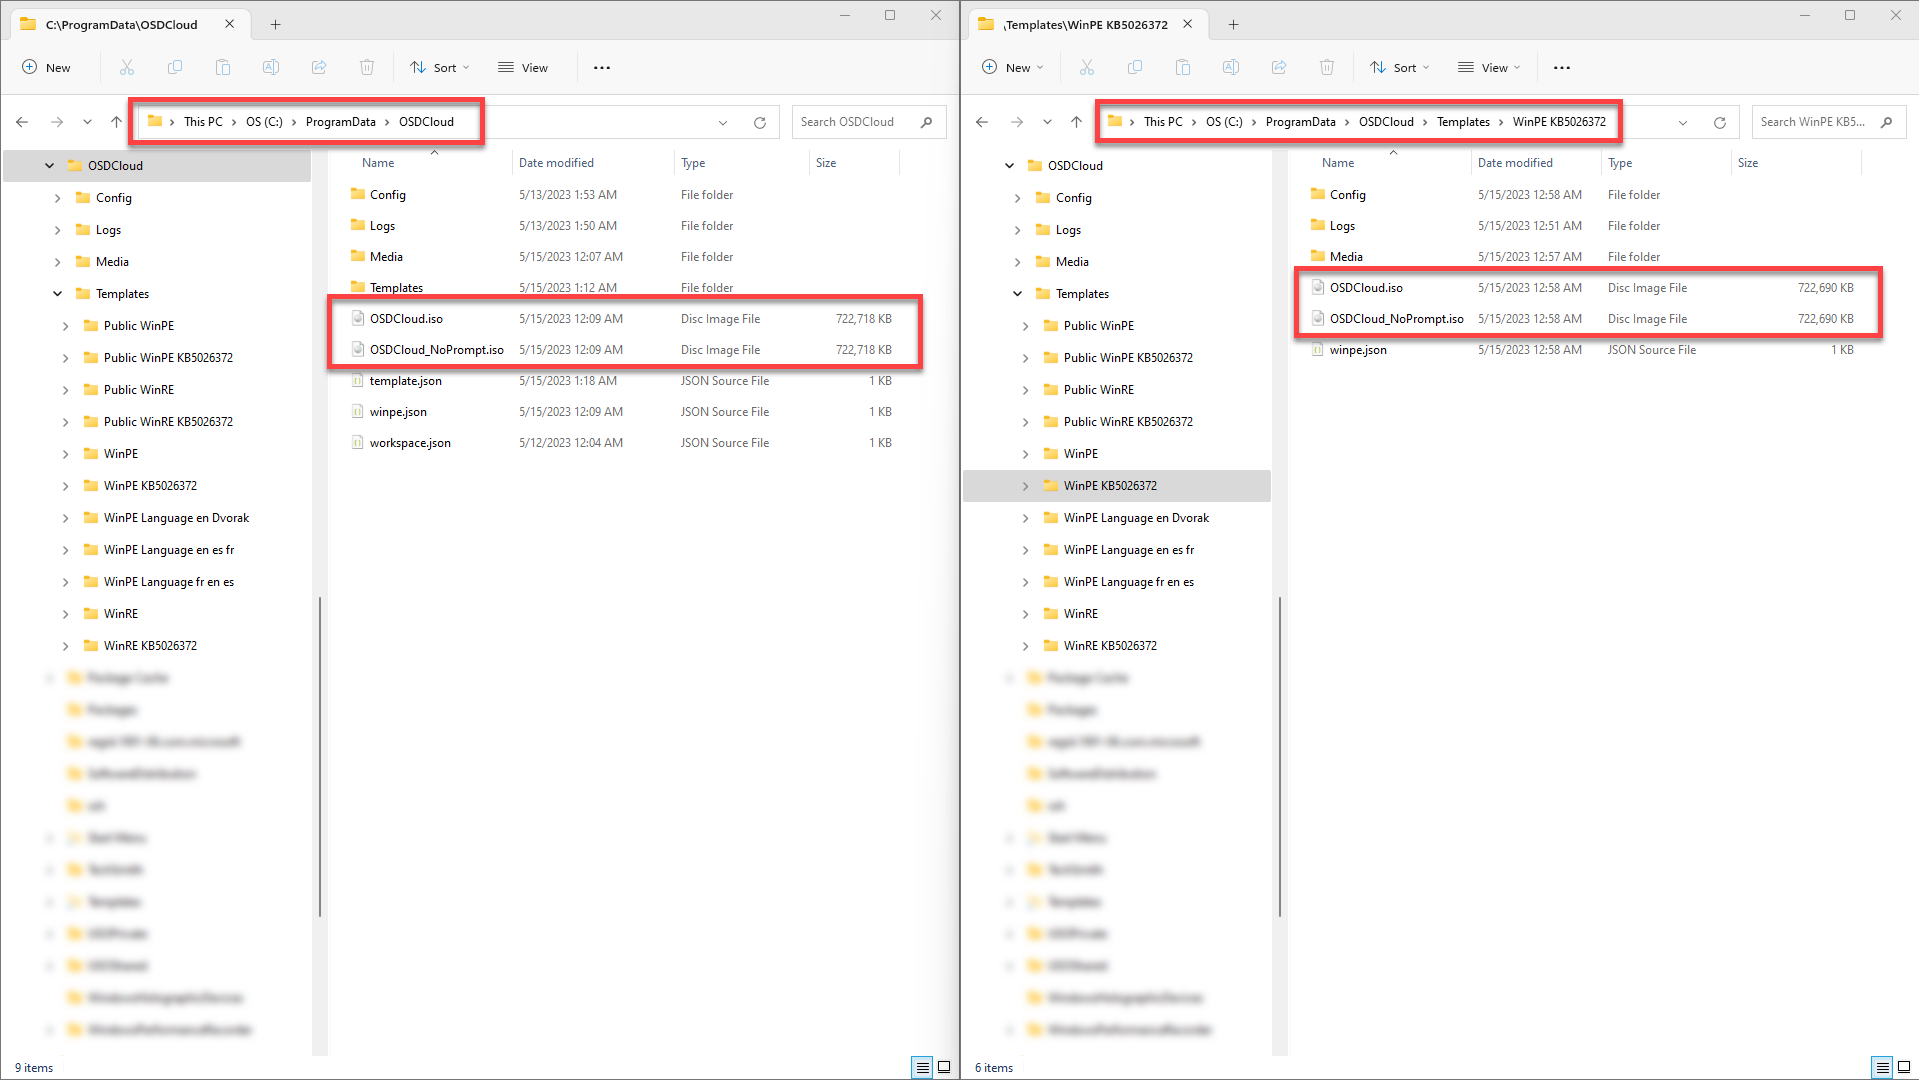
Task: Select the C:\ProgramData\OSDCloud tab
Action: (122, 24)
